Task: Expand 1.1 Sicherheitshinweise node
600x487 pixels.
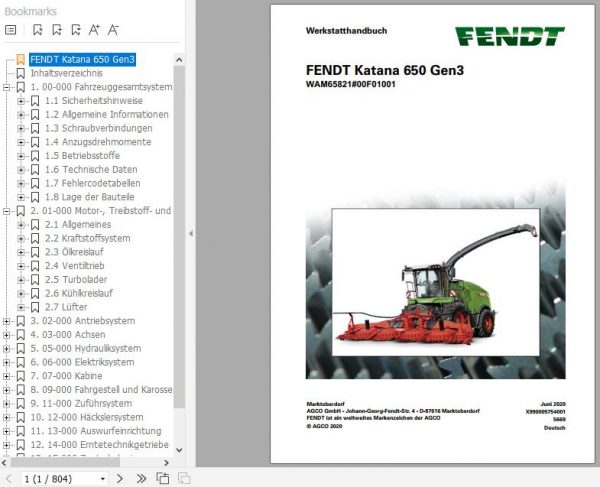Action: pos(21,101)
